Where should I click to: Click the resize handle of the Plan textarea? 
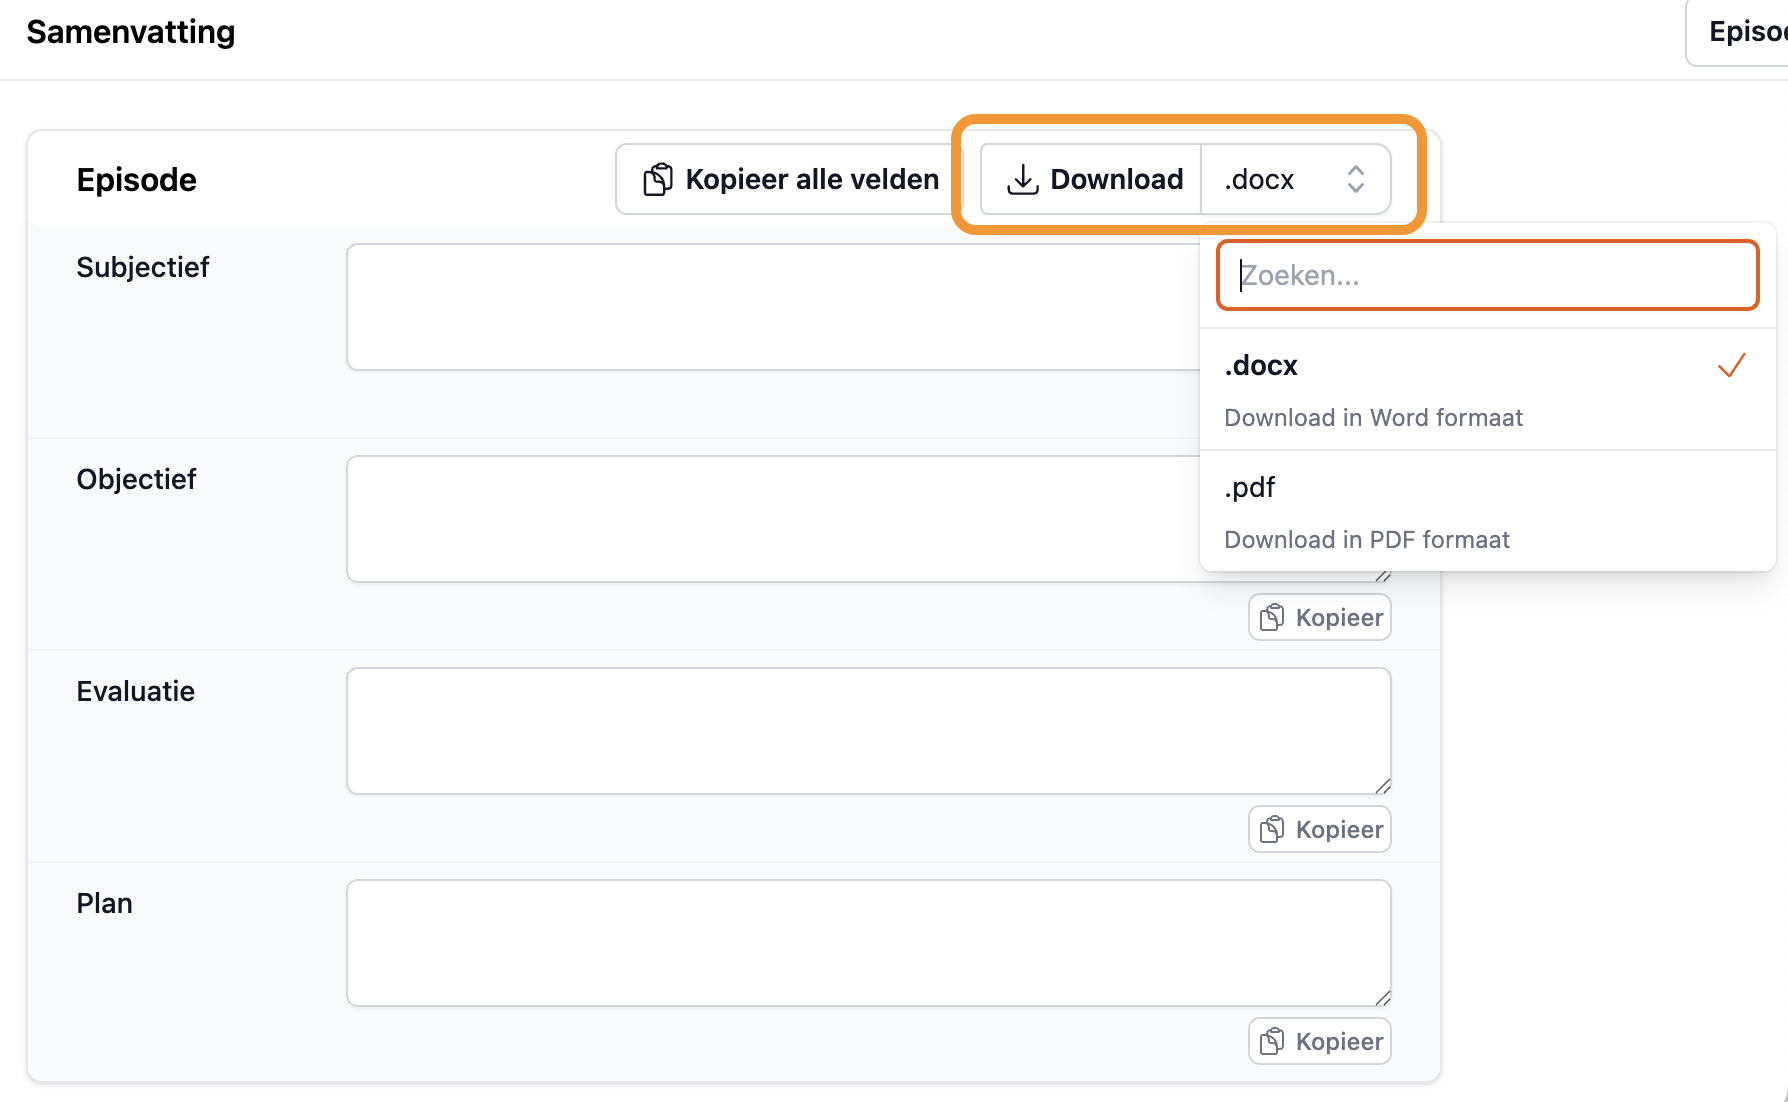point(1382,998)
